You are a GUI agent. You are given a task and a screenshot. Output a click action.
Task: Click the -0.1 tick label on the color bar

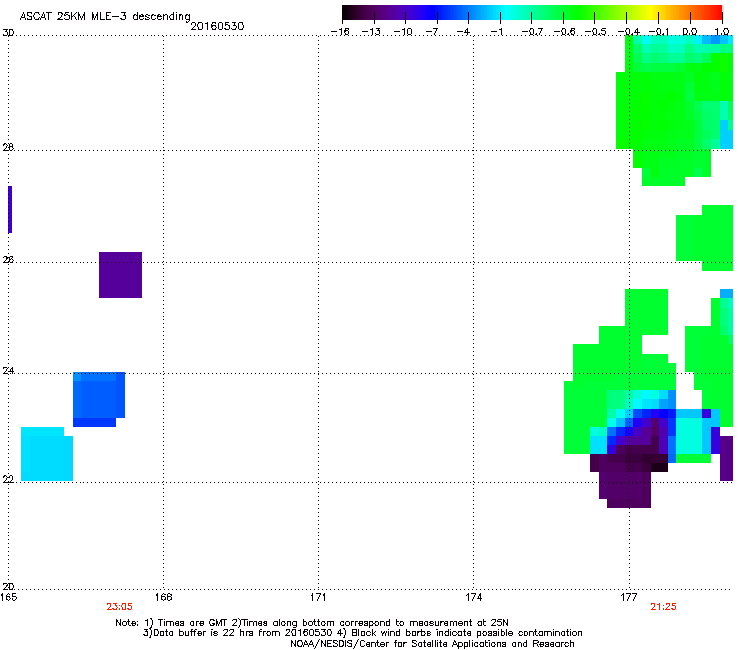tap(658, 32)
